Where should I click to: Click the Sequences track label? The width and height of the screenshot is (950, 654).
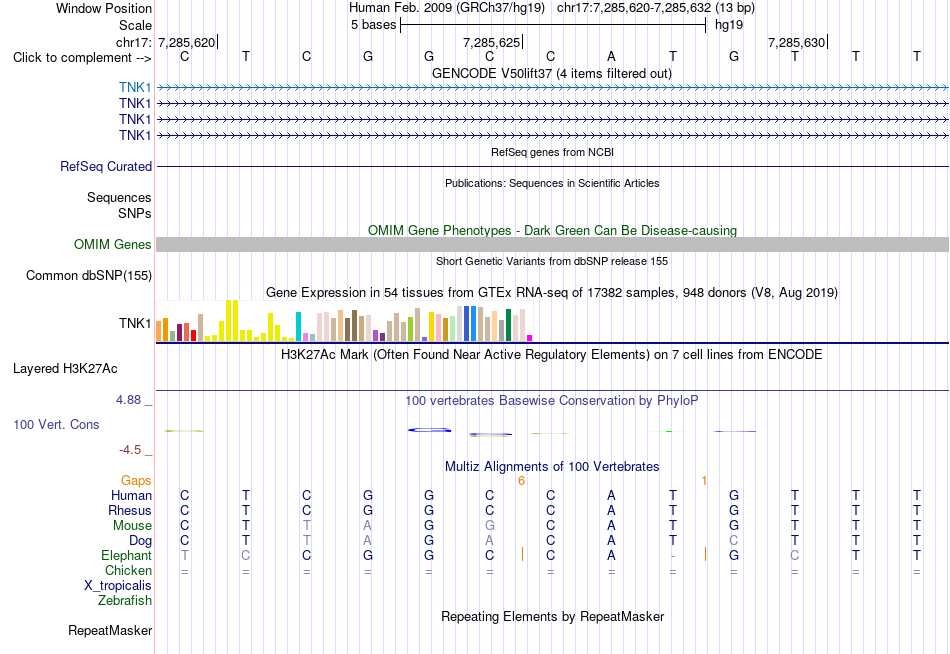coord(119,198)
